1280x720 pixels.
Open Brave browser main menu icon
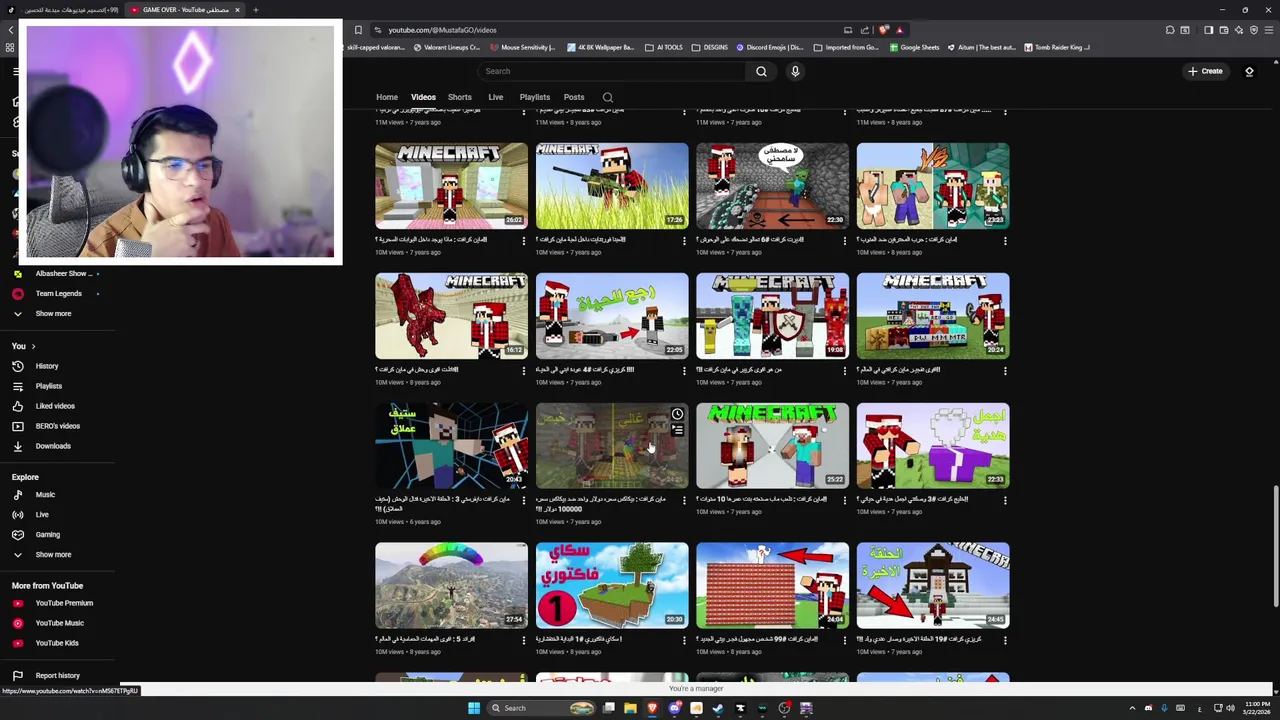1269,30
